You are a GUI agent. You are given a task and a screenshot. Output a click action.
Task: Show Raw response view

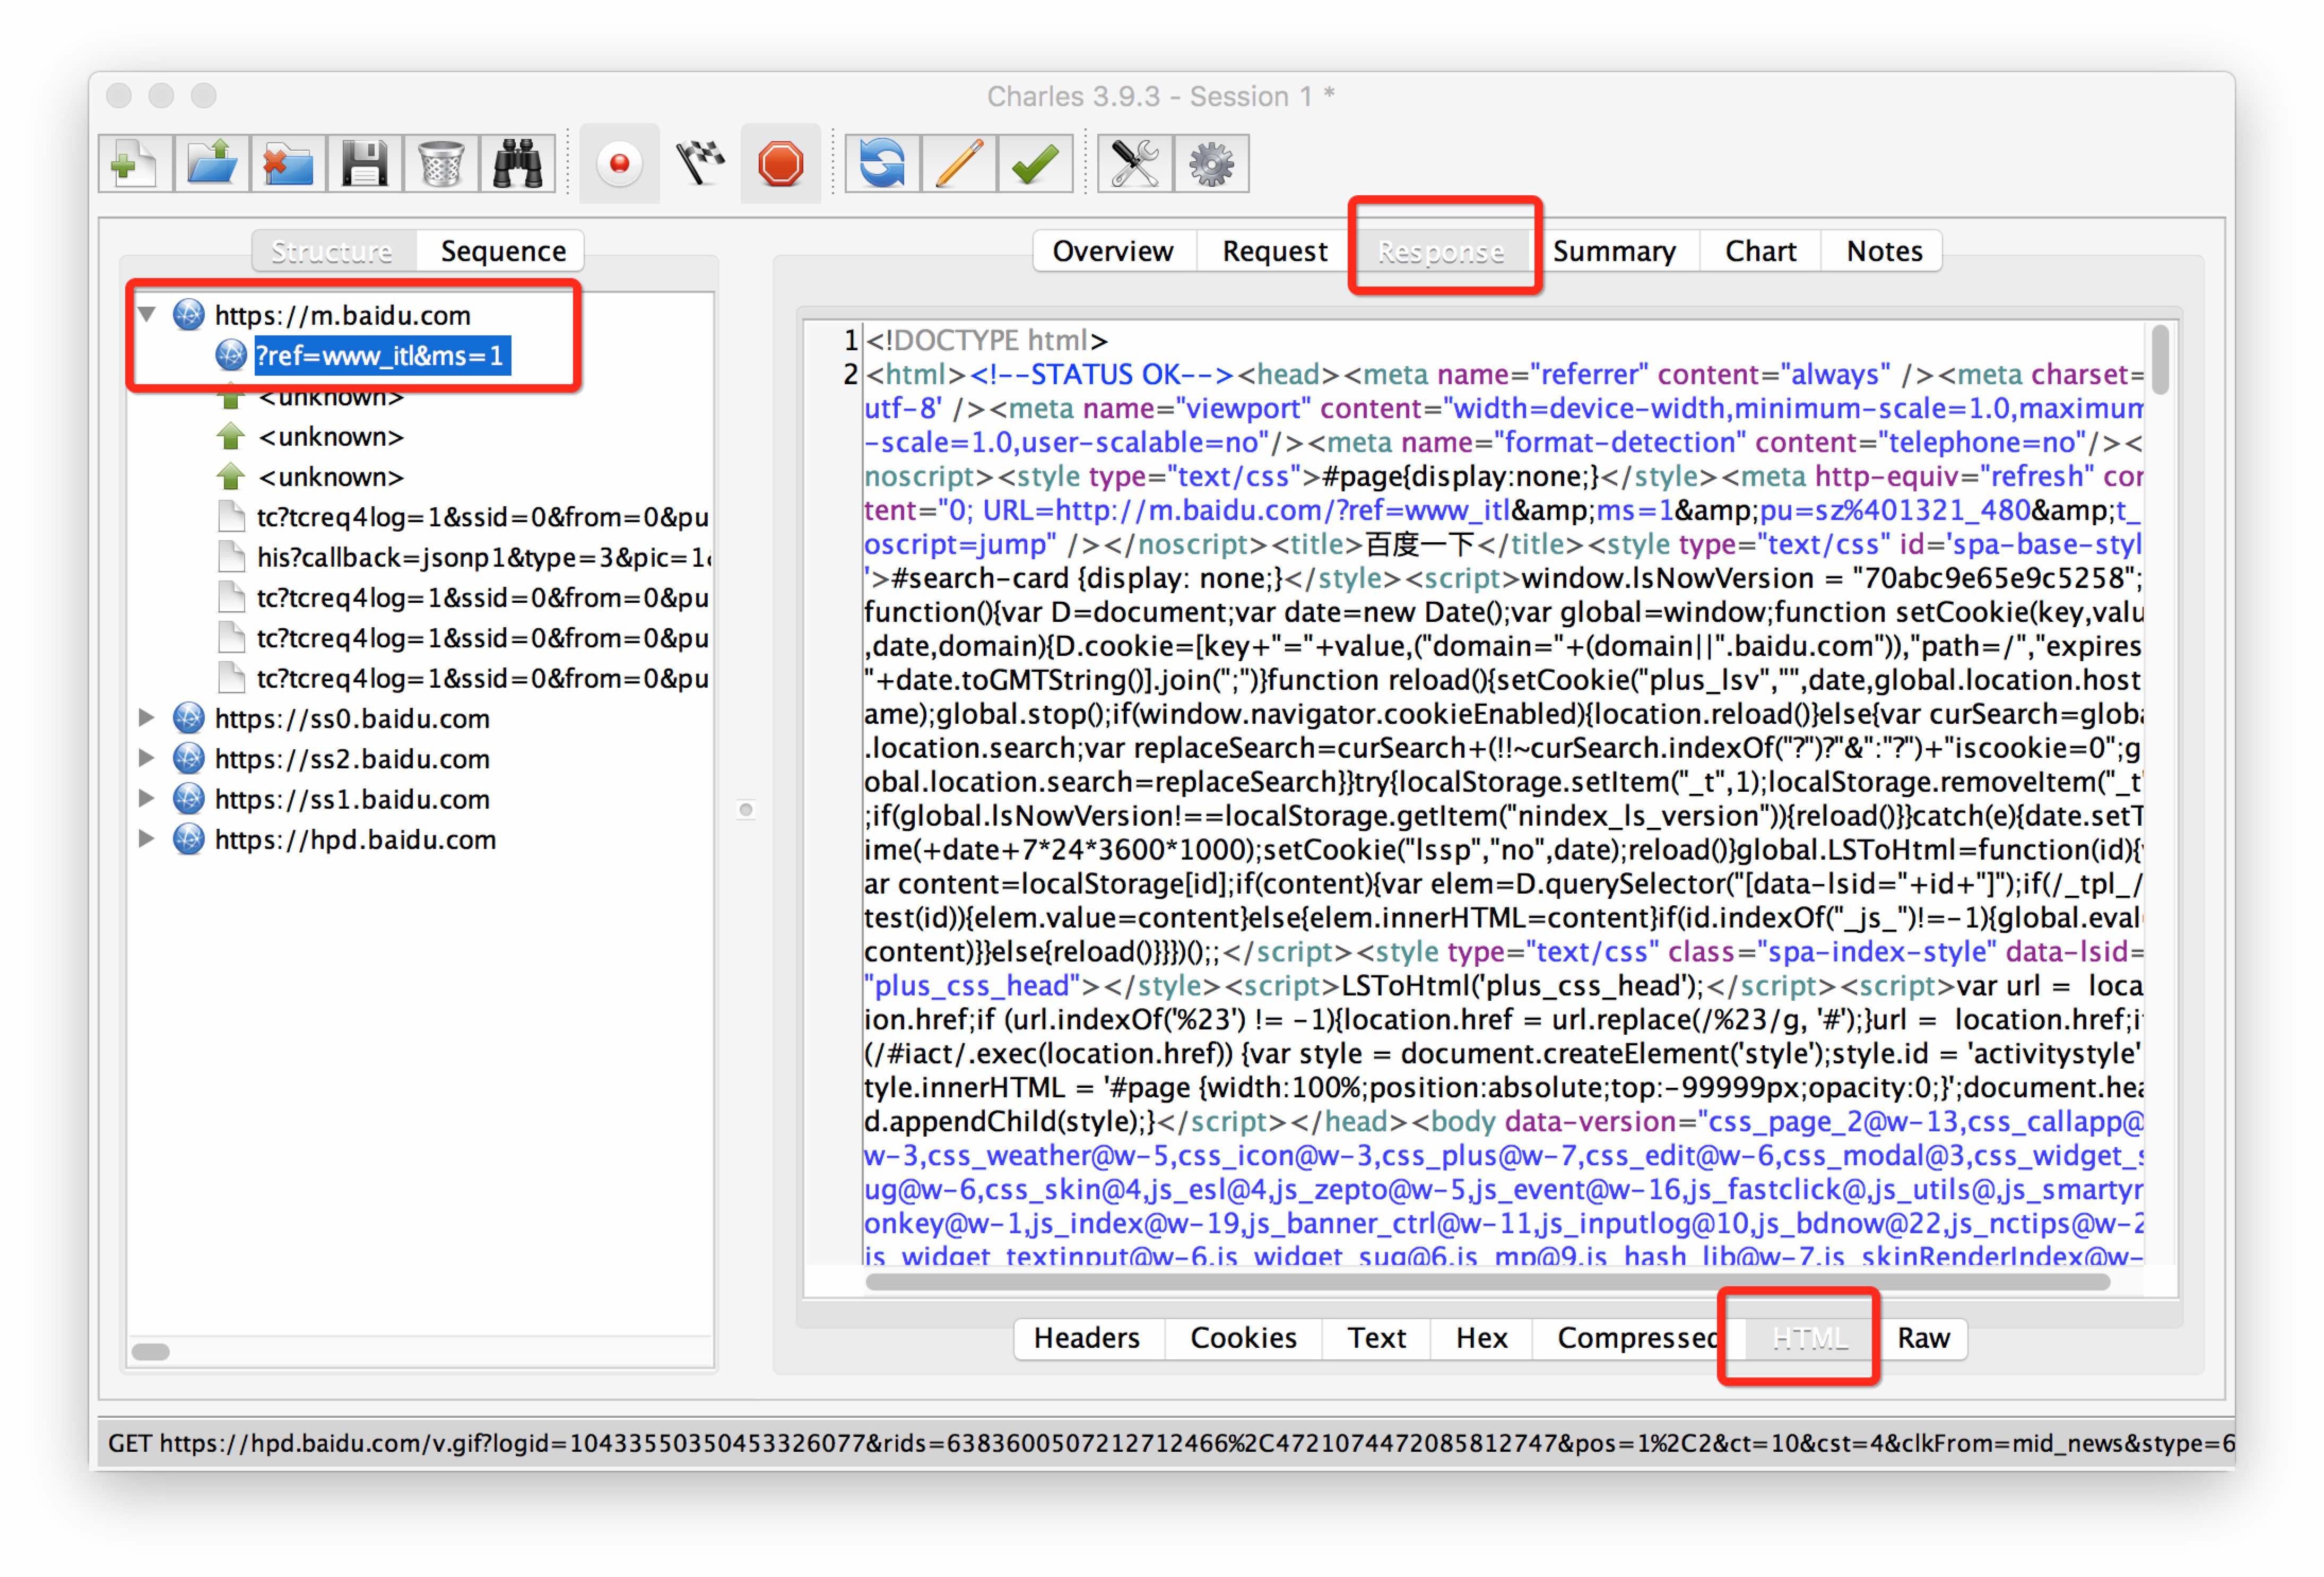tap(1923, 1338)
